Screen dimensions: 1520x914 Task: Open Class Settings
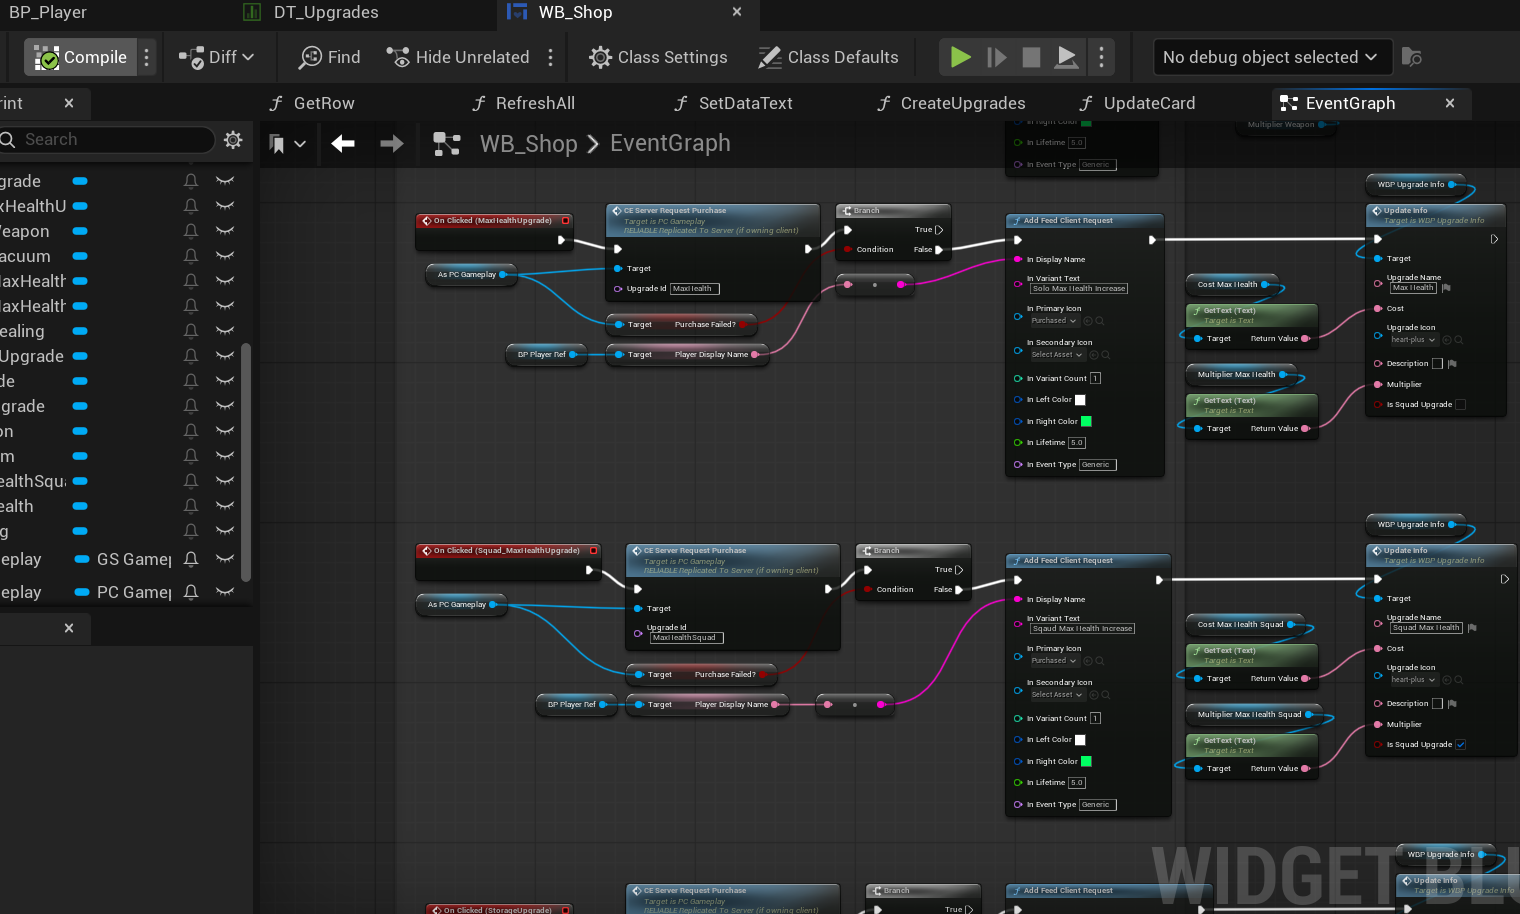[658, 57]
